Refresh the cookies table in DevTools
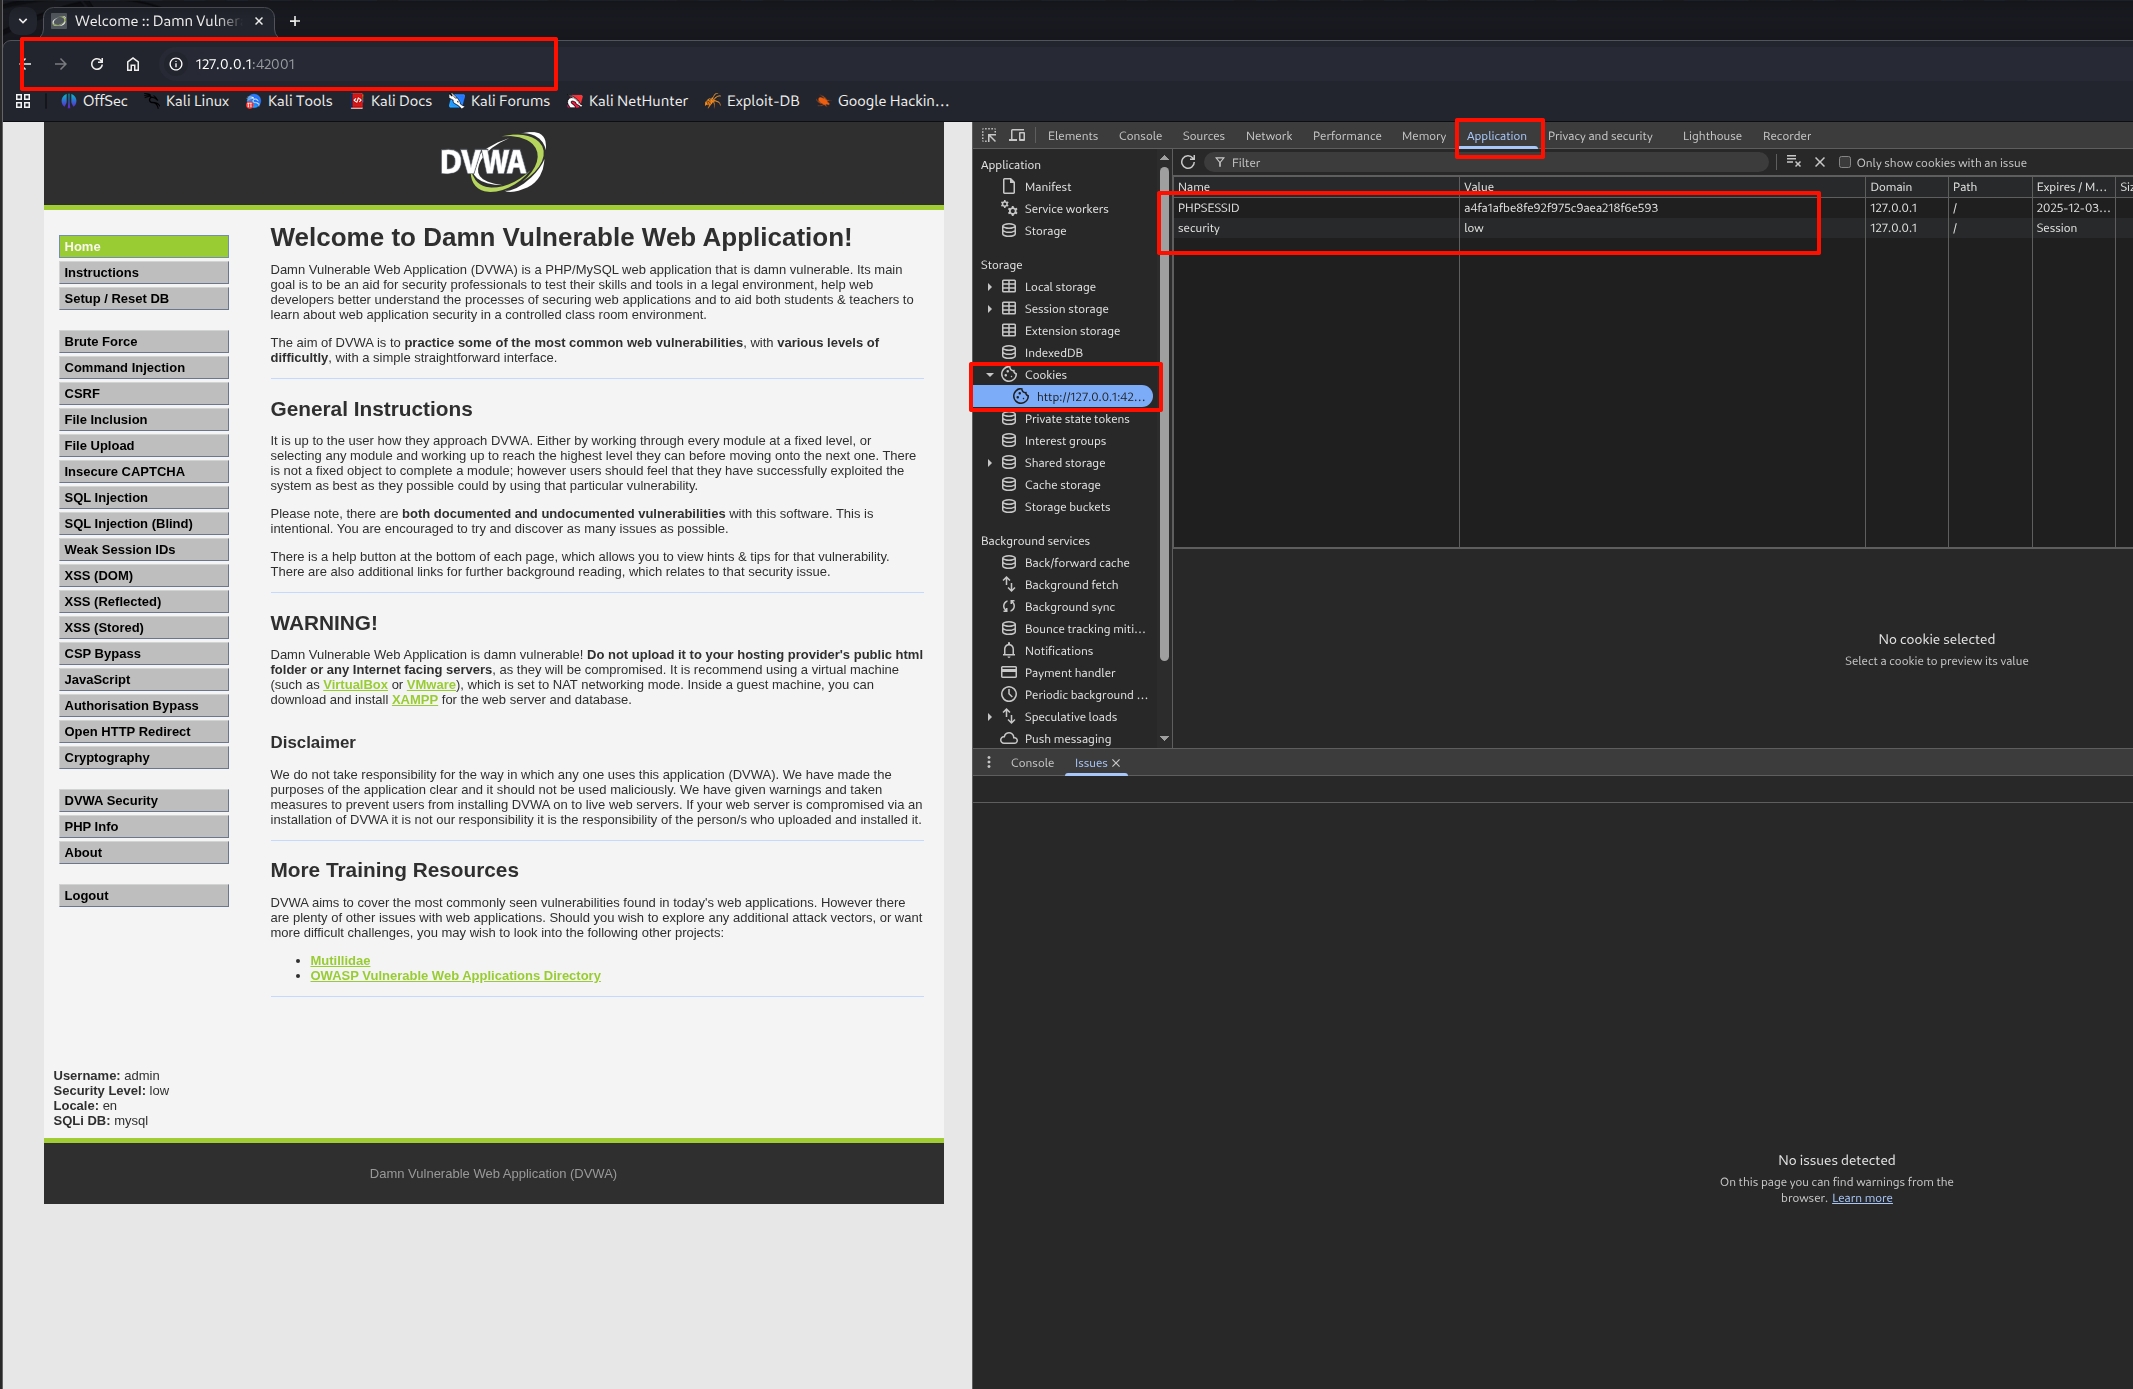Screen dimensions: 2133x1389 pyautogui.click(x=1188, y=162)
